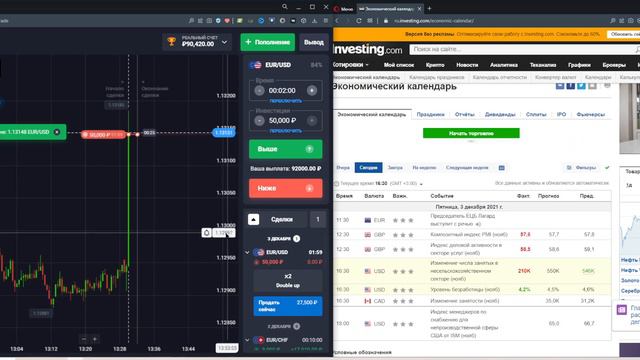Click the green Начать торговлю button
The width and height of the screenshot is (640, 360).
point(471,133)
